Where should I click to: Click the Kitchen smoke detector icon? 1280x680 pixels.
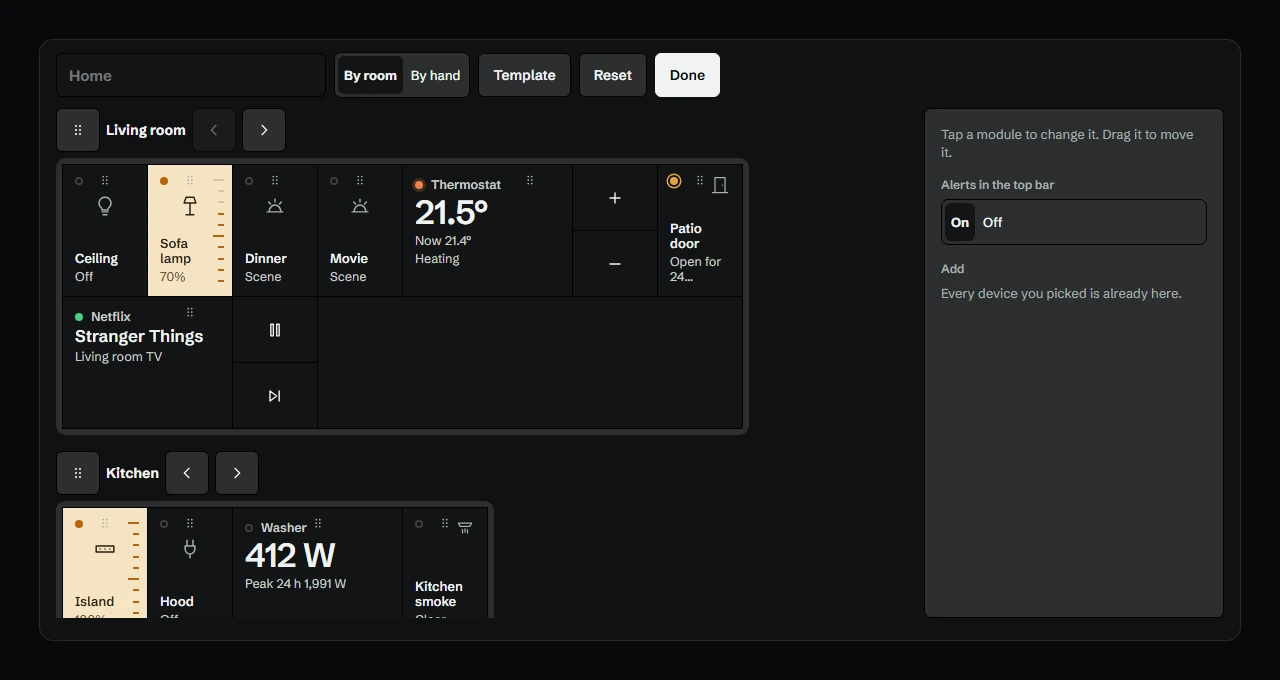point(465,527)
